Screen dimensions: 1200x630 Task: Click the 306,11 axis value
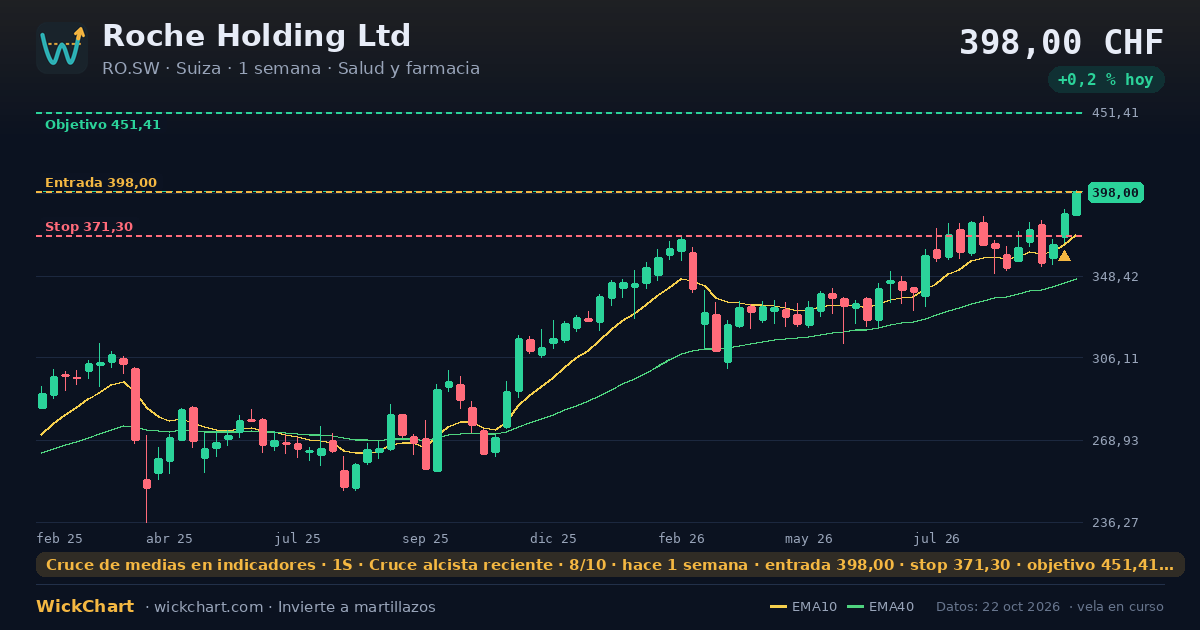click(x=1115, y=358)
